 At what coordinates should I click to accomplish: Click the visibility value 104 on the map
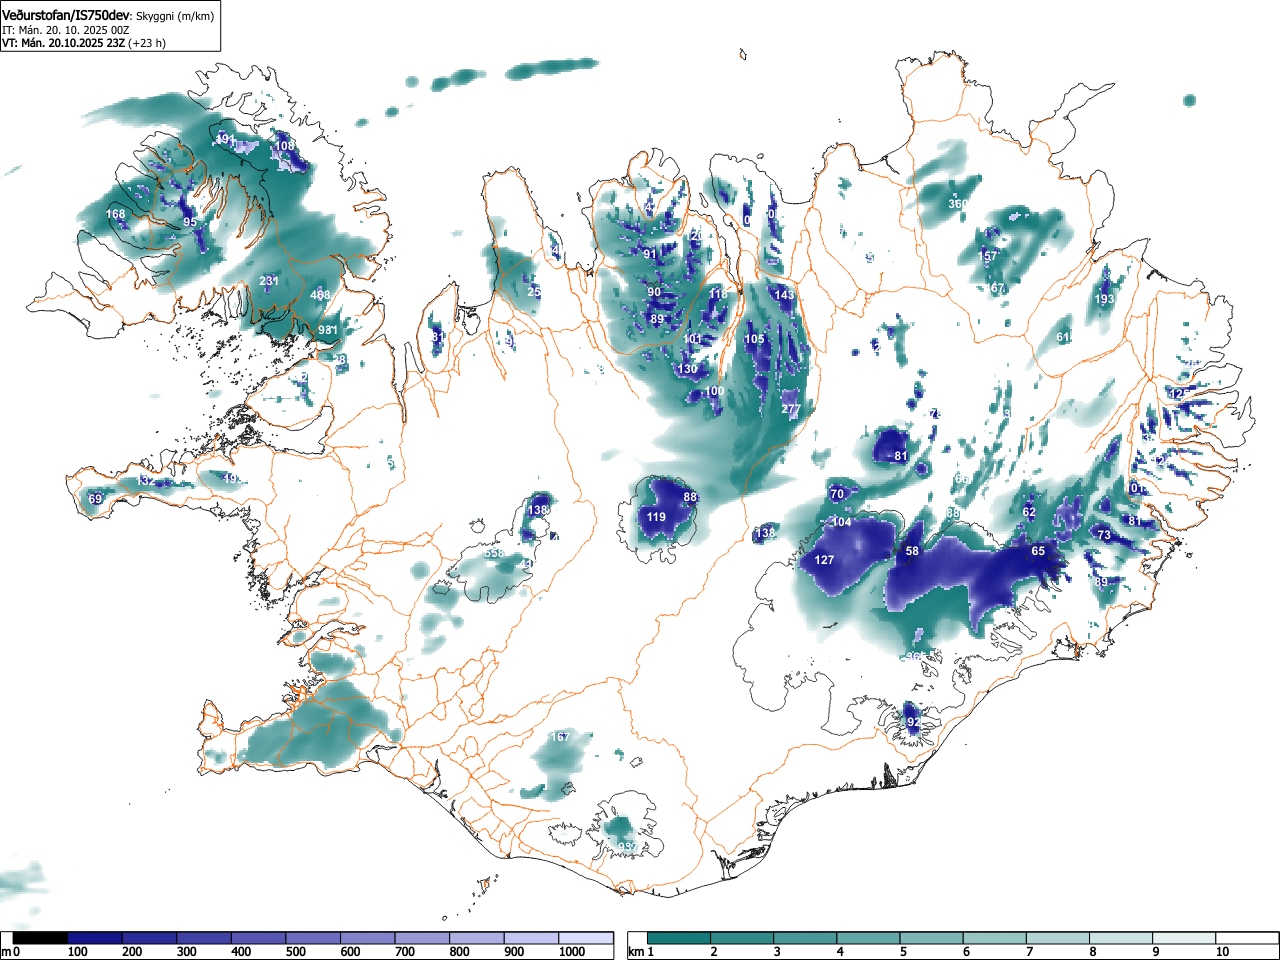coord(842,522)
